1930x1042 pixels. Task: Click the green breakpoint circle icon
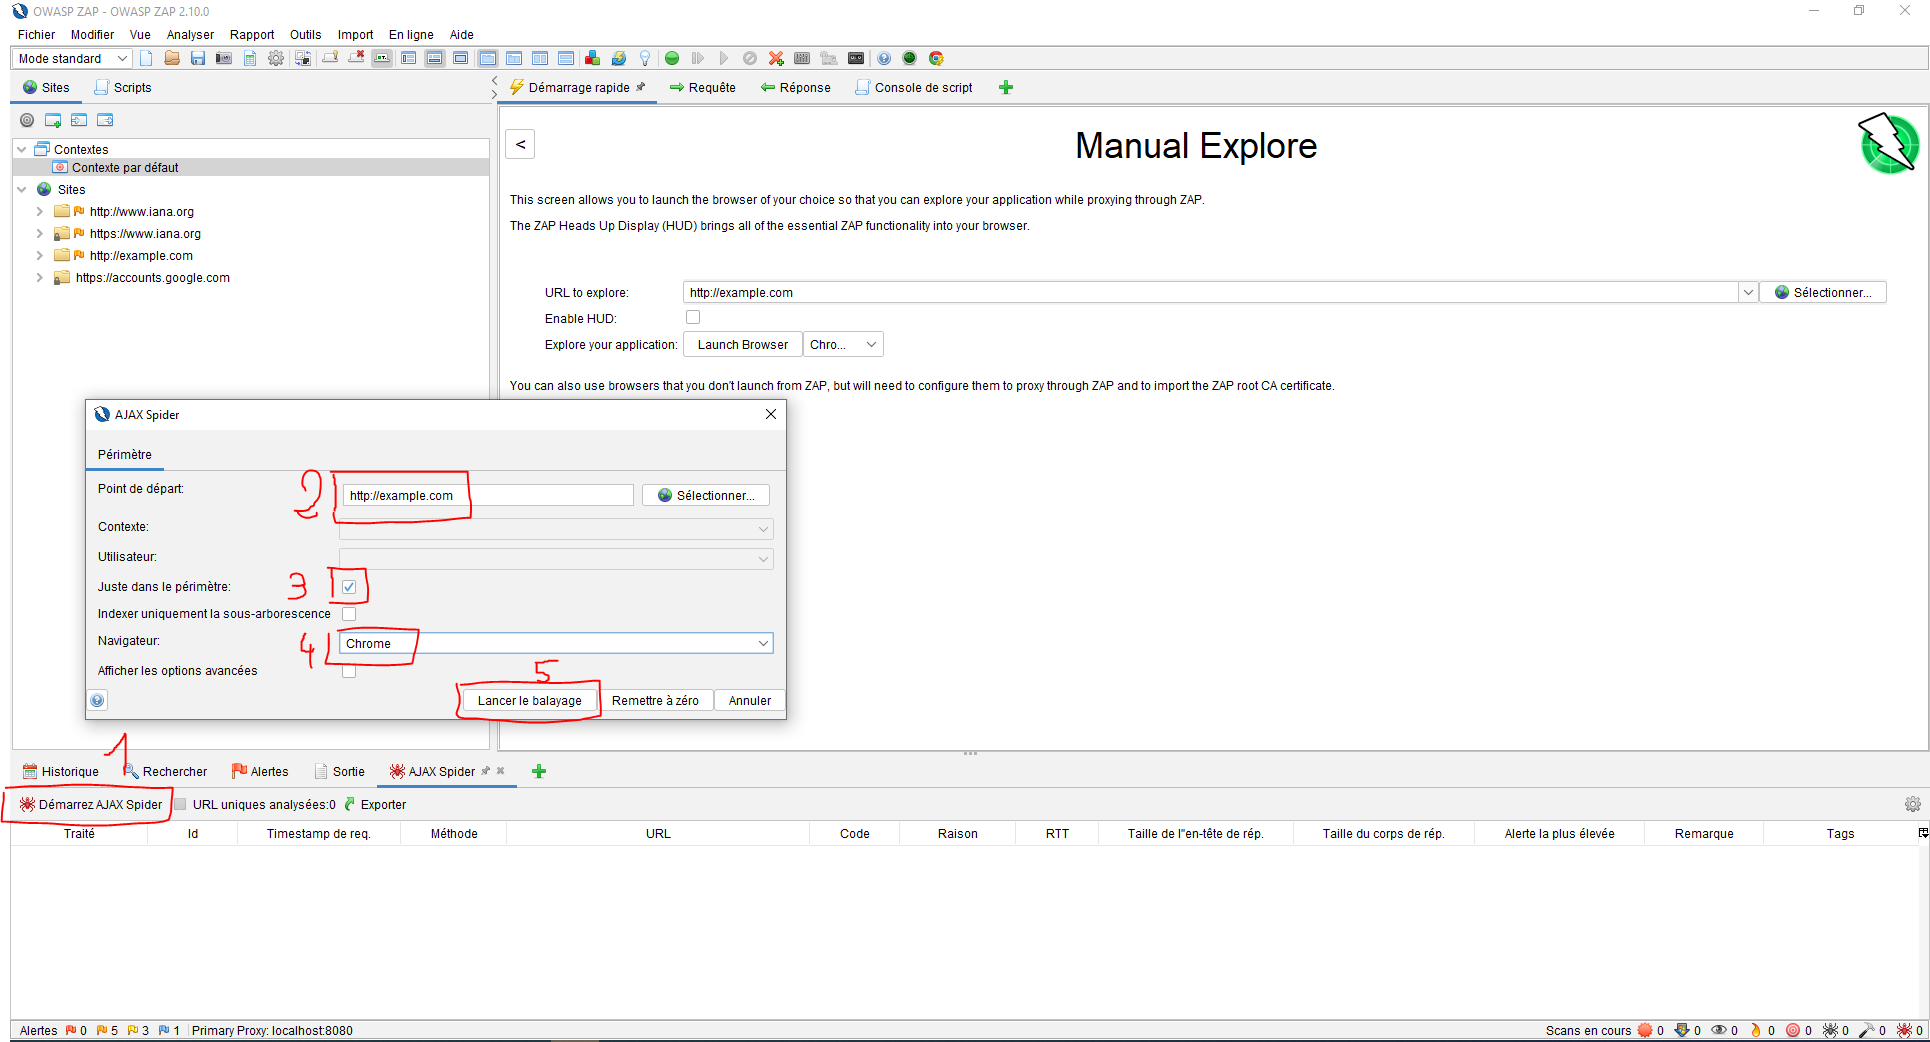click(x=672, y=58)
